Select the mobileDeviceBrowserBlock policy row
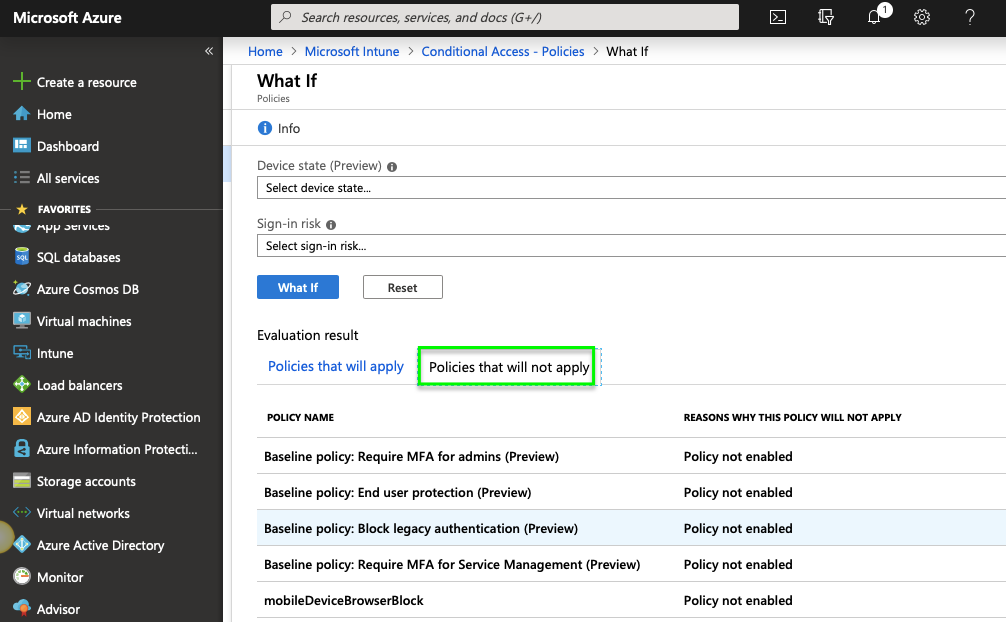 click(631, 600)
